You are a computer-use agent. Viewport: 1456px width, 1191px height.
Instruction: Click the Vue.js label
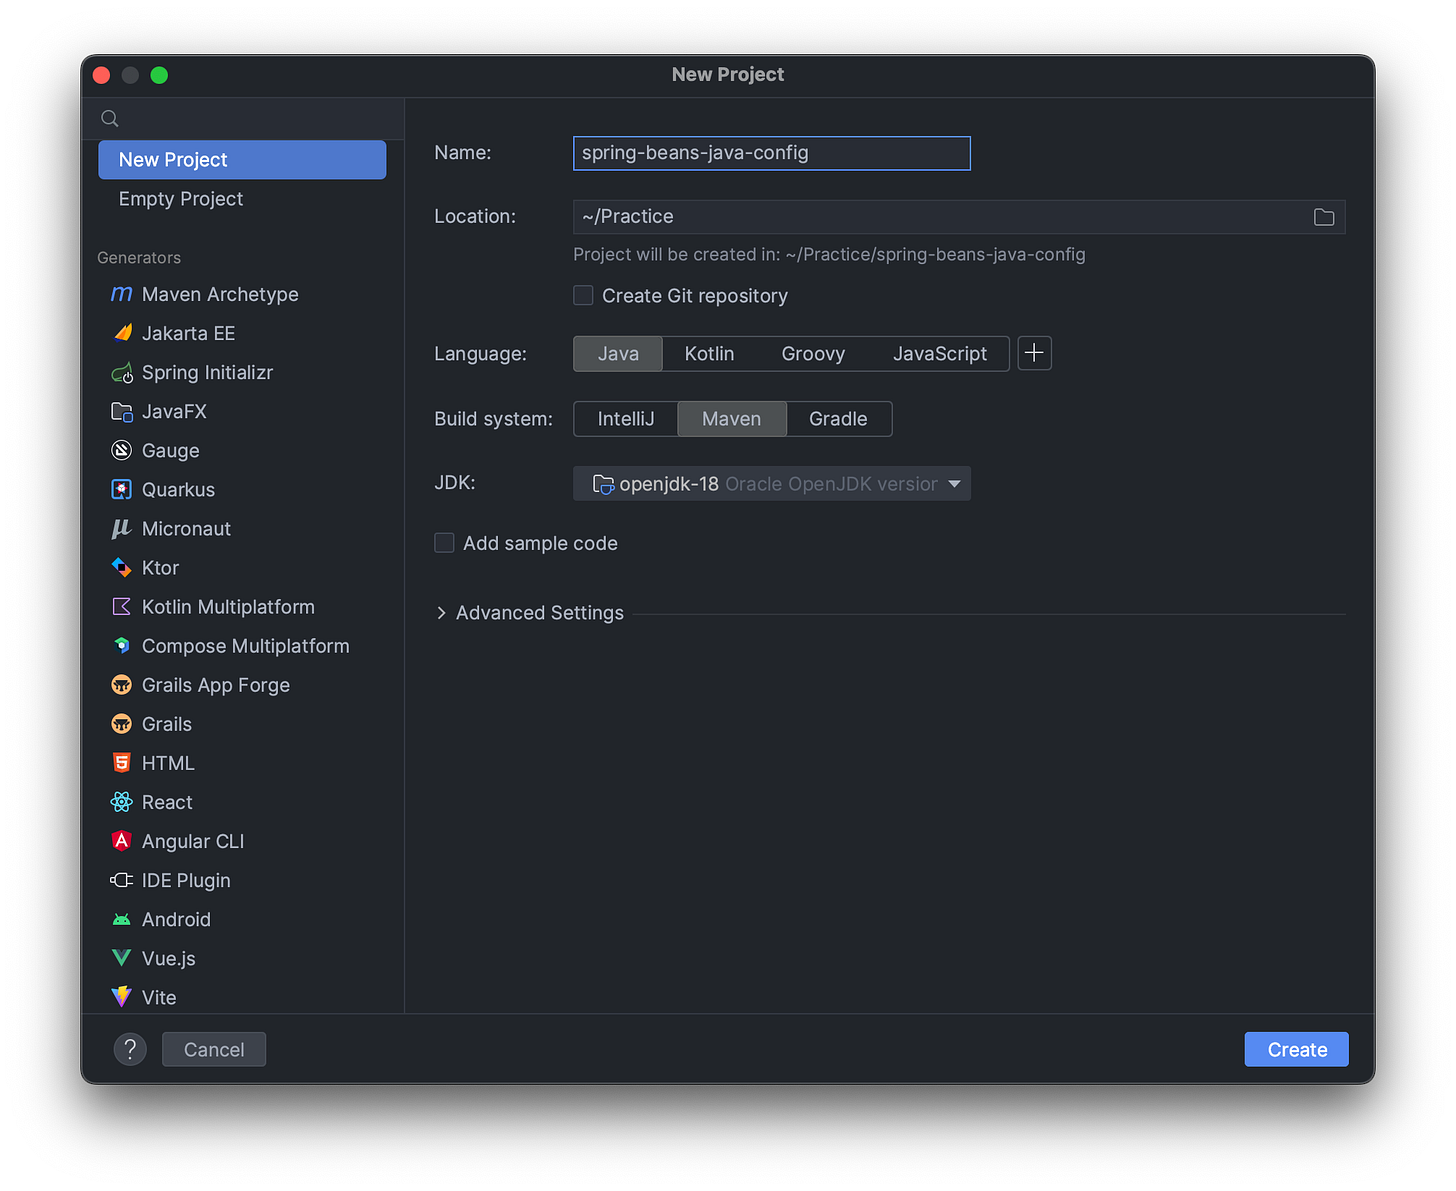click(x=169, y=958)
